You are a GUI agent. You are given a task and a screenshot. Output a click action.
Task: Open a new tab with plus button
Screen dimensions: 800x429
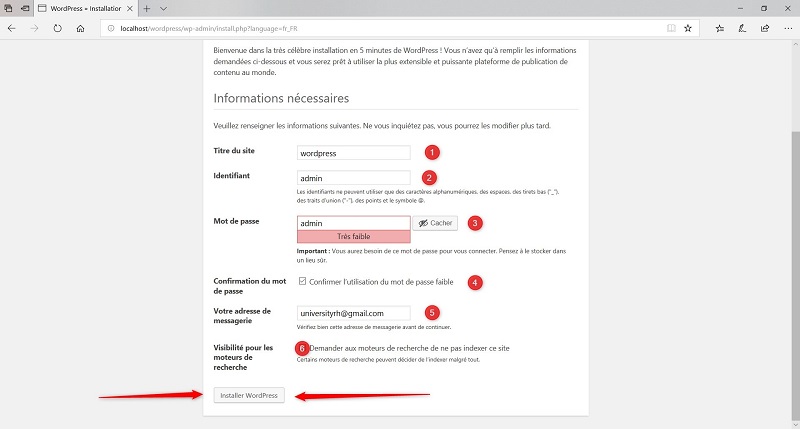point(146,9)
